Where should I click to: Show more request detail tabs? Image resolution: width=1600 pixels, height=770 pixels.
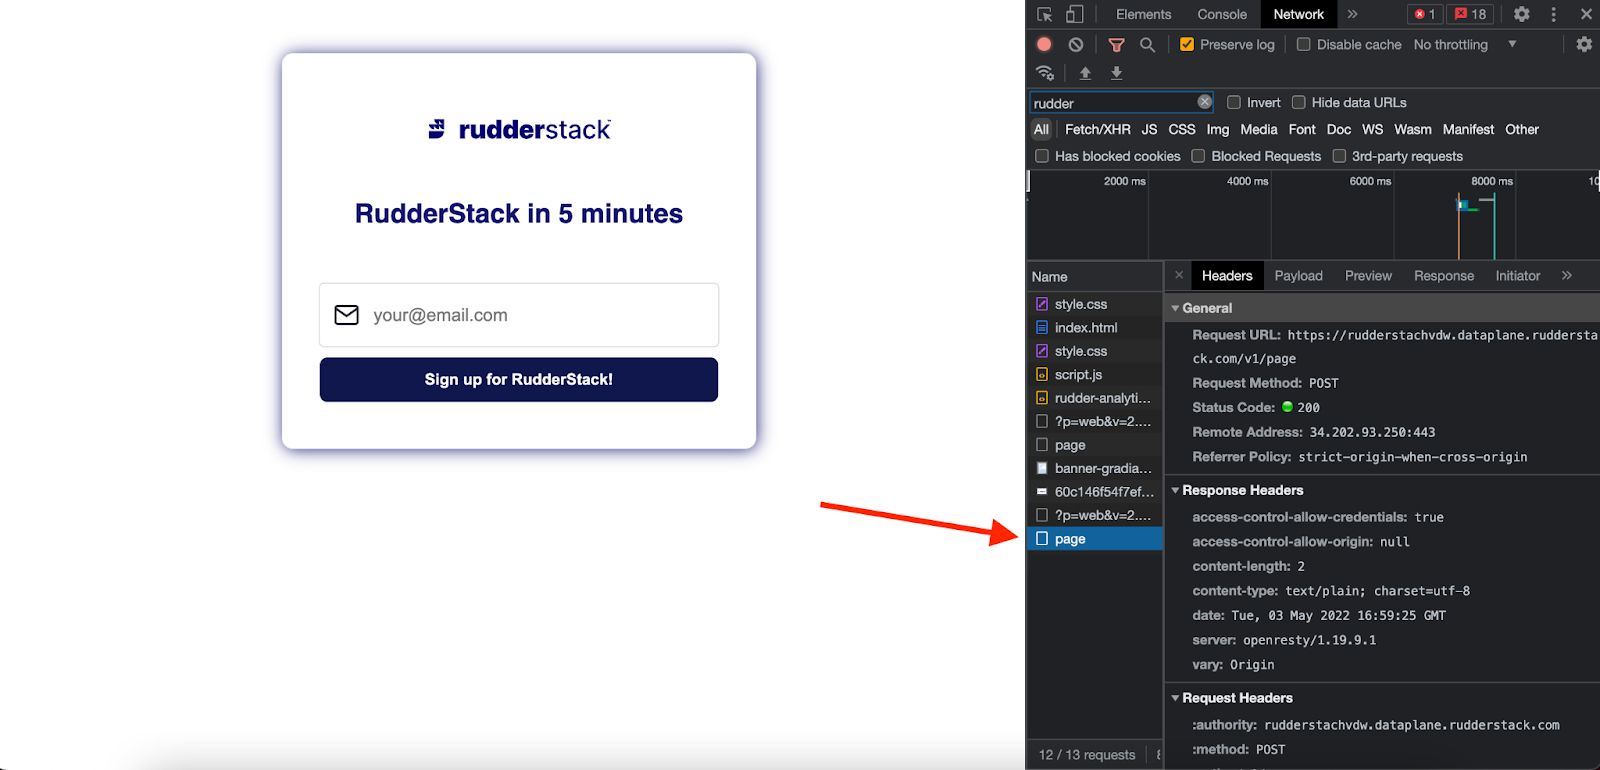pos(1567,275)
